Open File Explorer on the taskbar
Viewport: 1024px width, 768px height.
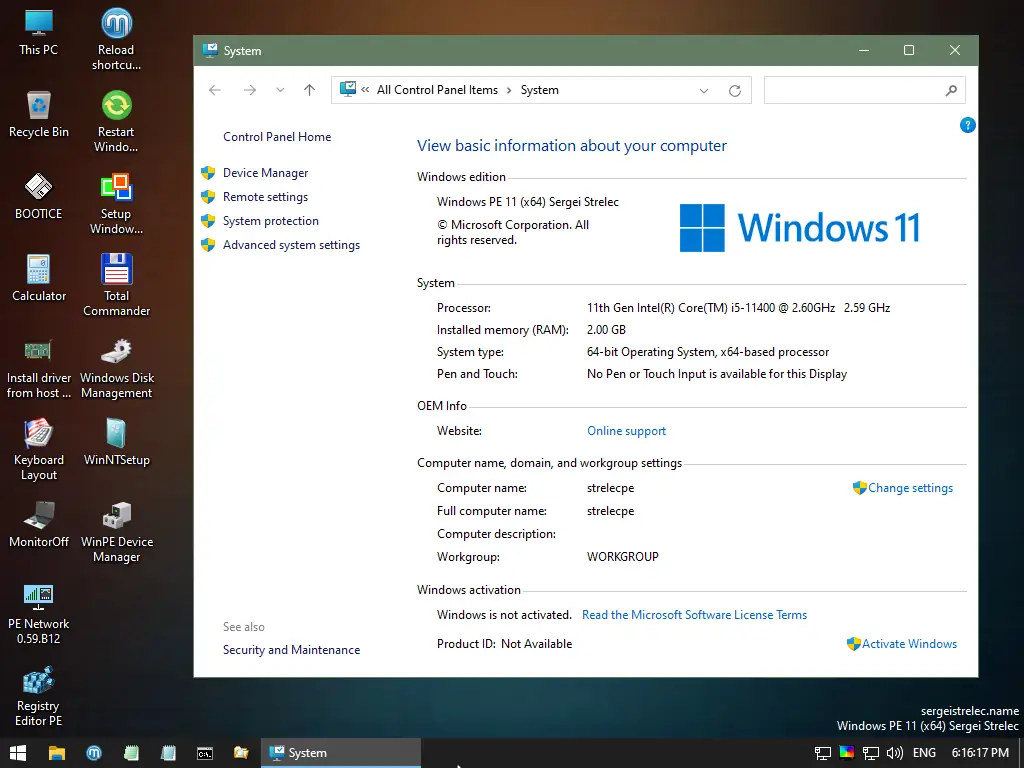57,753
